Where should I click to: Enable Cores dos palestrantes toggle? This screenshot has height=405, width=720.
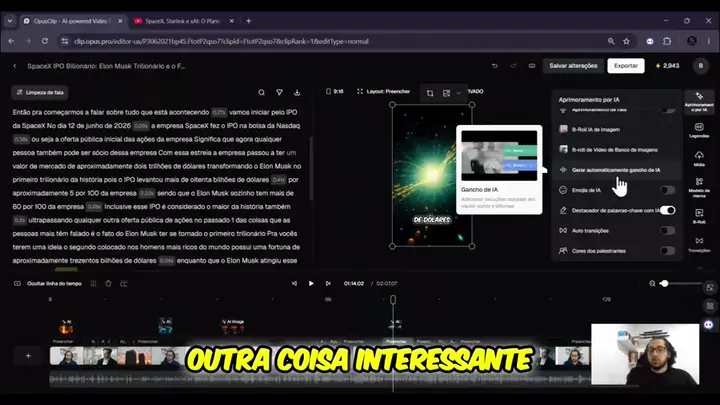click(x=667, y=251)
